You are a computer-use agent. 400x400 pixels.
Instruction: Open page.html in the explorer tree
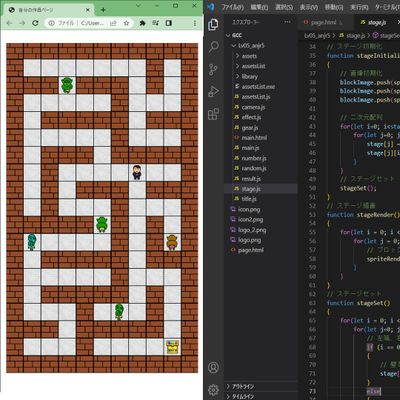pyautogui.click(x=251, y=250)
